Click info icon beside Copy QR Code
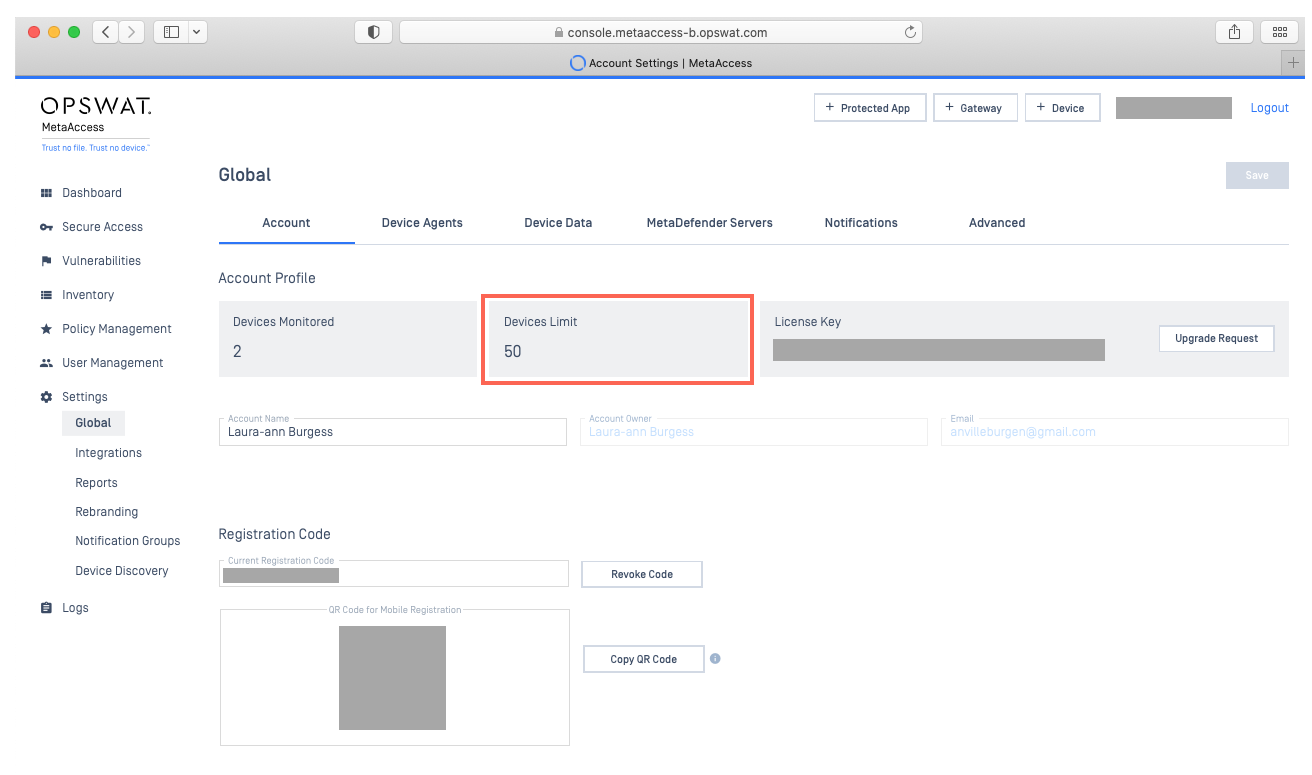1312x775 pixels. [x=715, y=659]
